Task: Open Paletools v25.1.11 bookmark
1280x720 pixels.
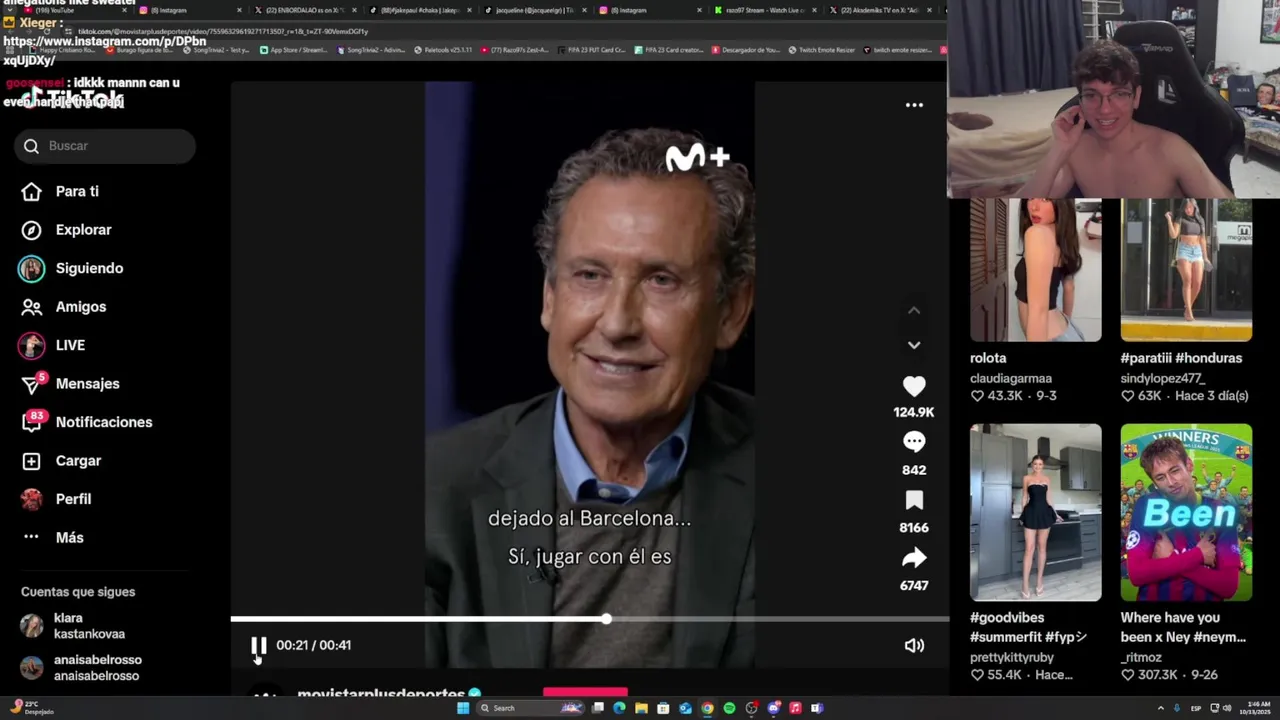Action: (443, 50)
